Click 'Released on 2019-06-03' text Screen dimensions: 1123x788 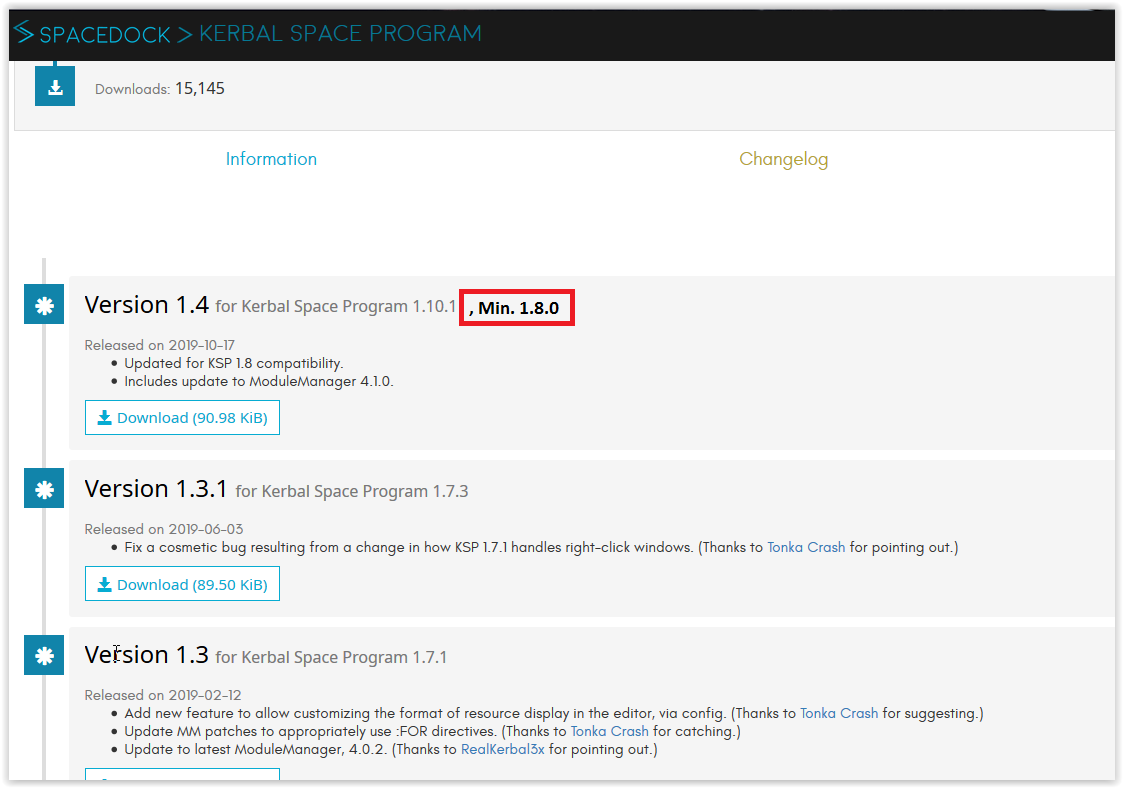[164, 529]
